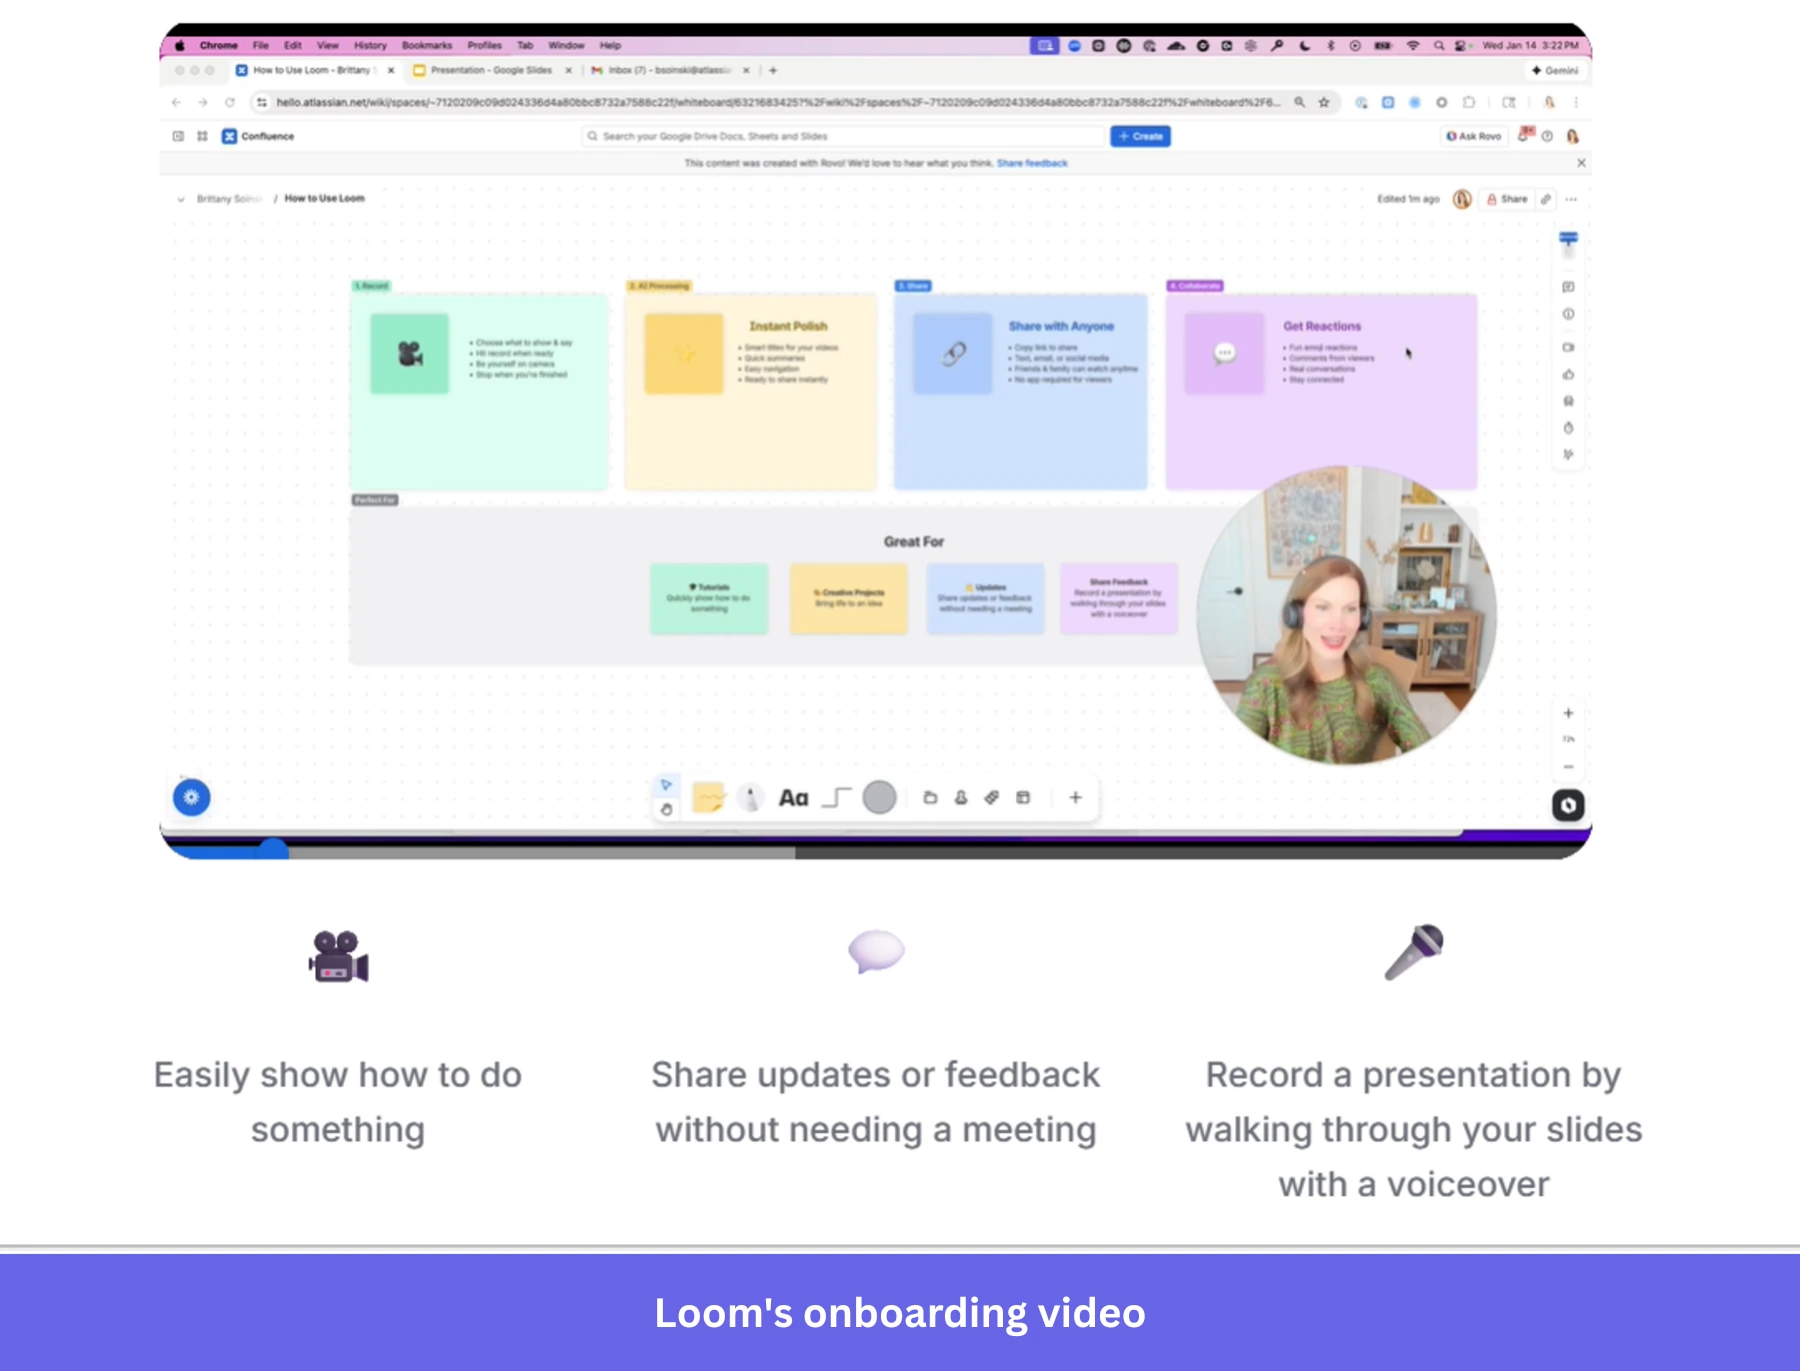Image resolution: width=1800 pixels, height=1371 pixels.
Task: Open Confluence help icon
Action: click(1547, 136)
